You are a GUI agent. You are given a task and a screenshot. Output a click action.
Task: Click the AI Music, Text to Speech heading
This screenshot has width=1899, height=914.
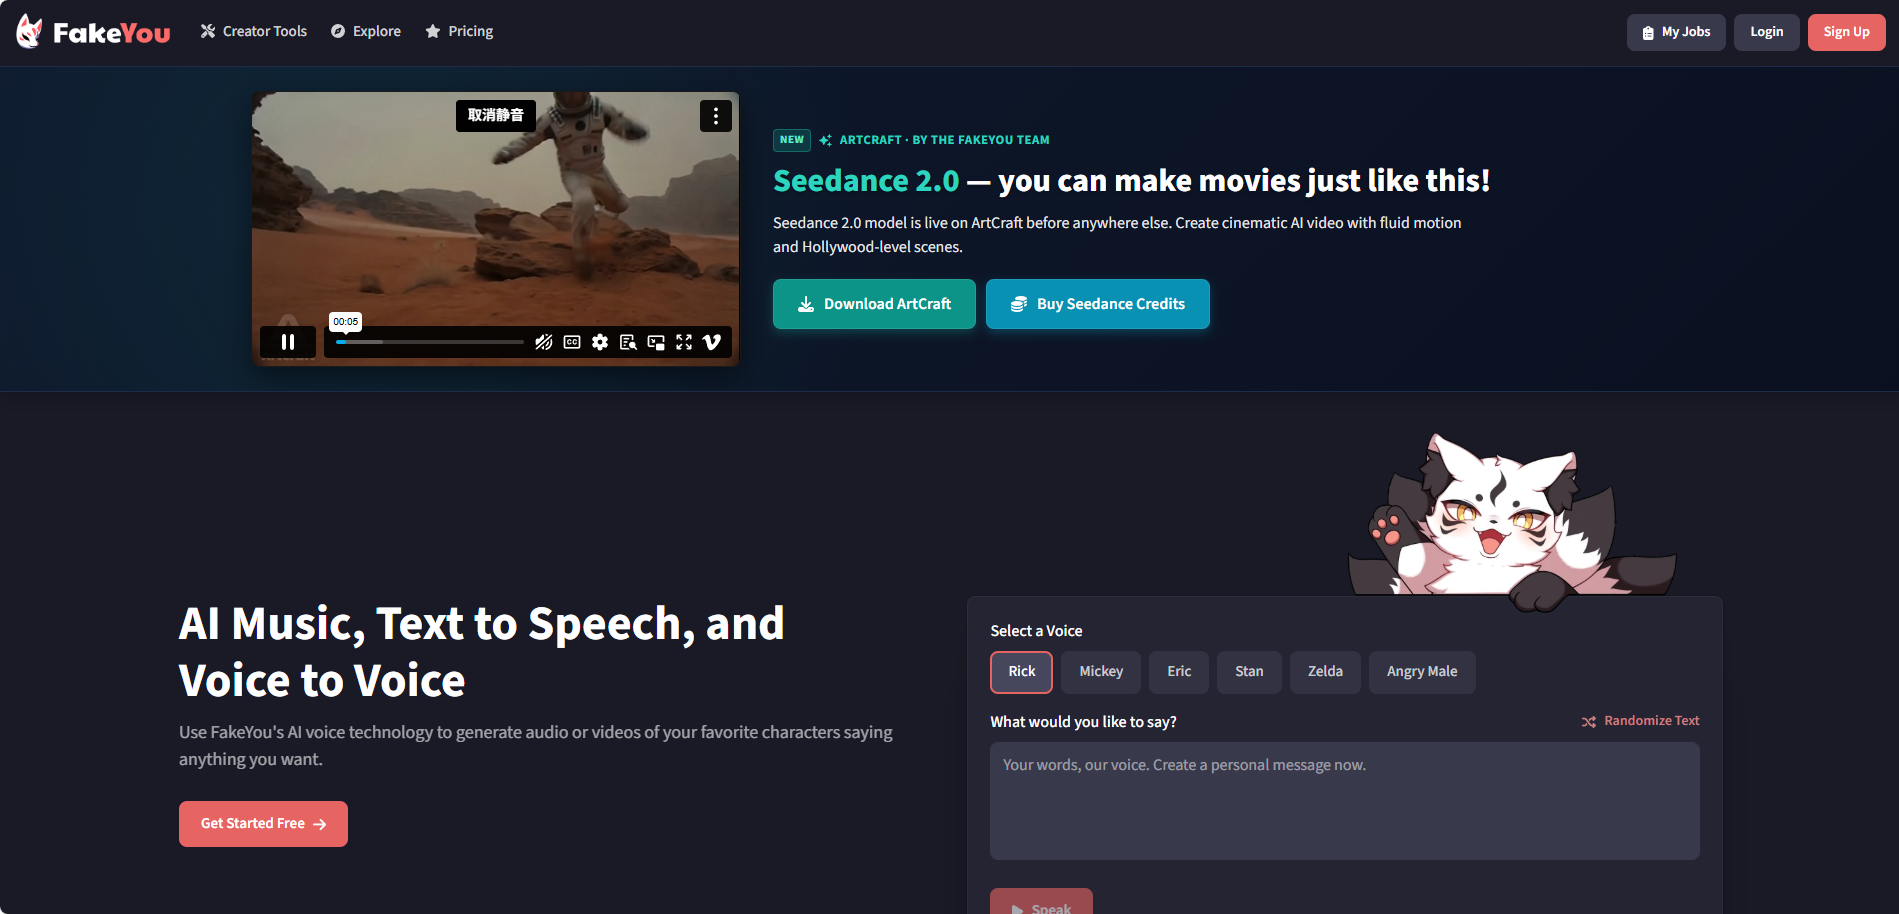tap(481, 652)
